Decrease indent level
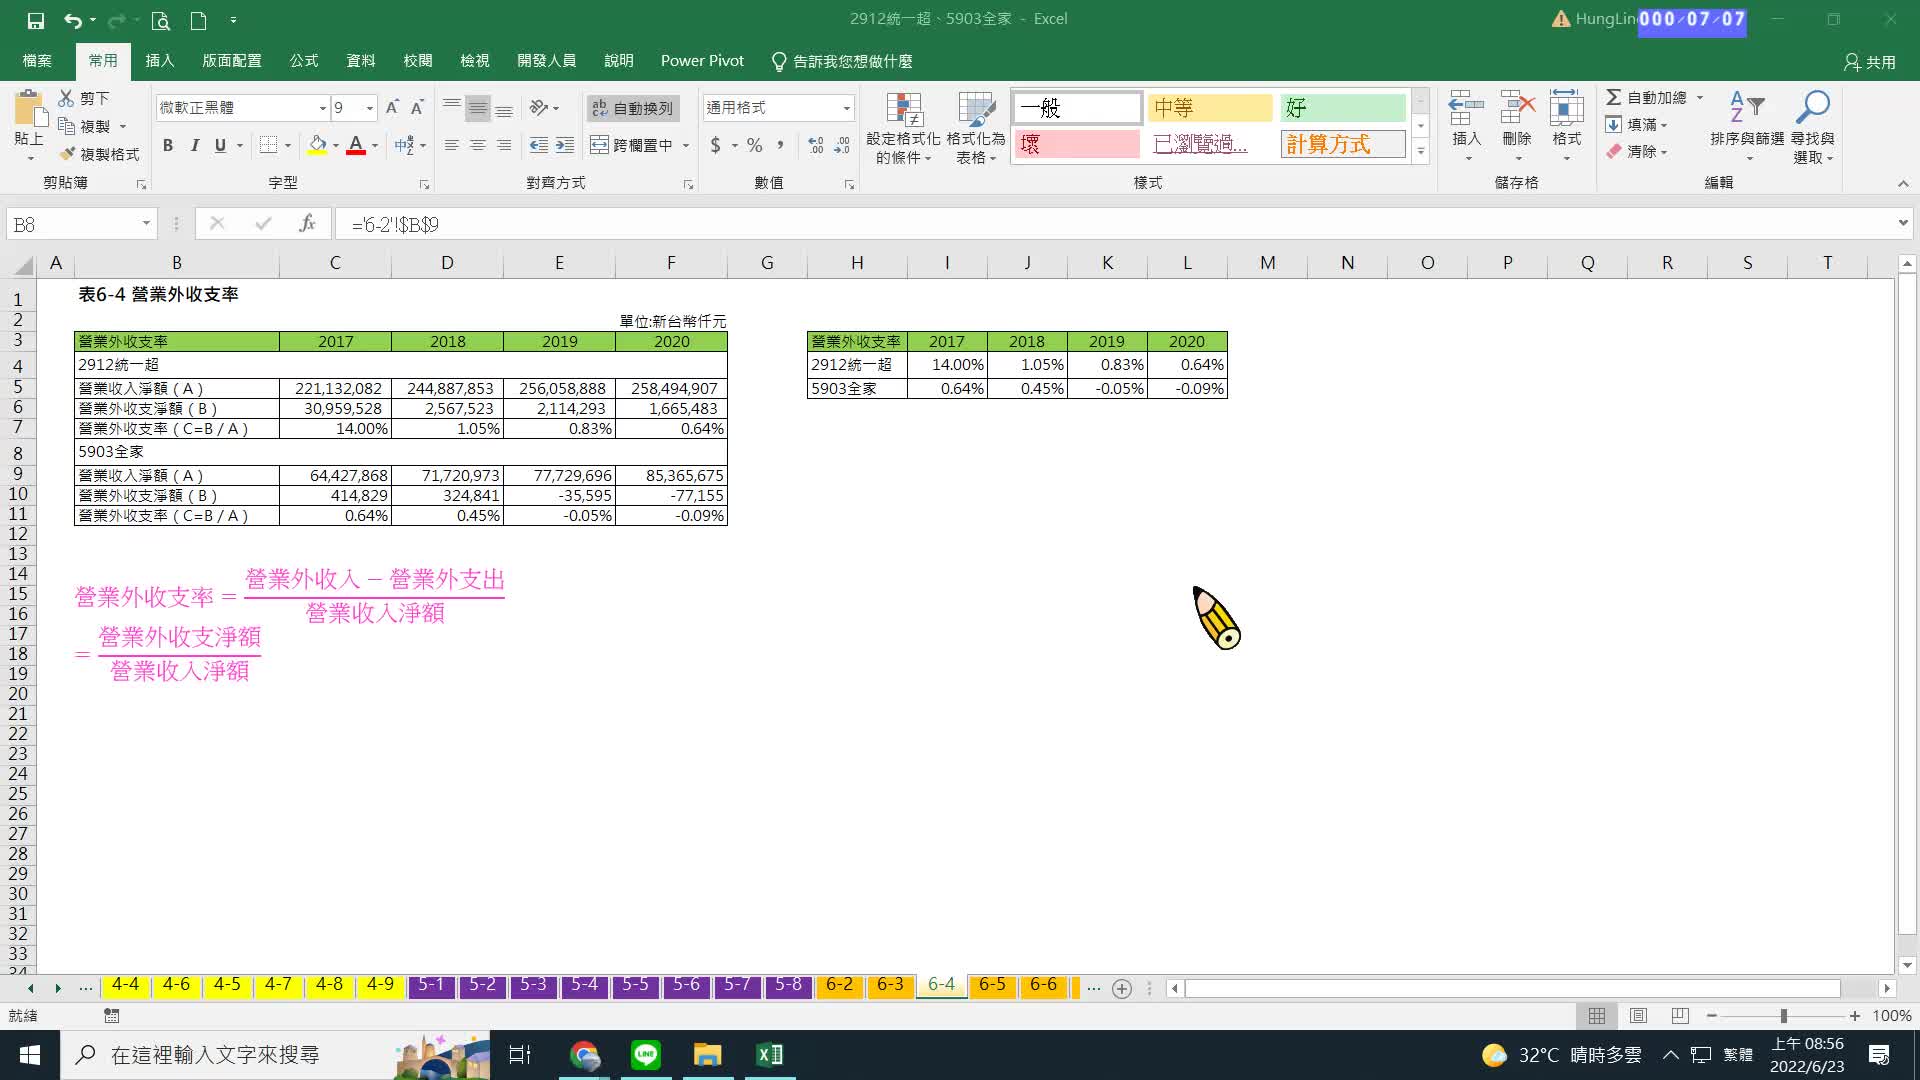 tap(538, 145)
